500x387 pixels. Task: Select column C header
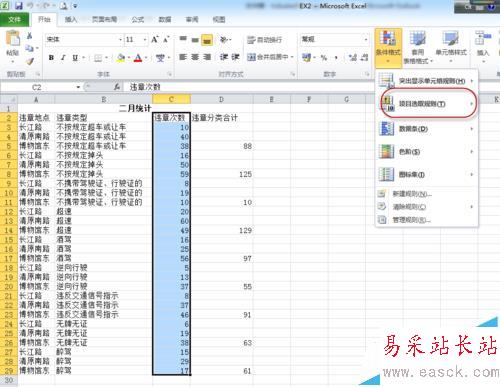(171, 99)
